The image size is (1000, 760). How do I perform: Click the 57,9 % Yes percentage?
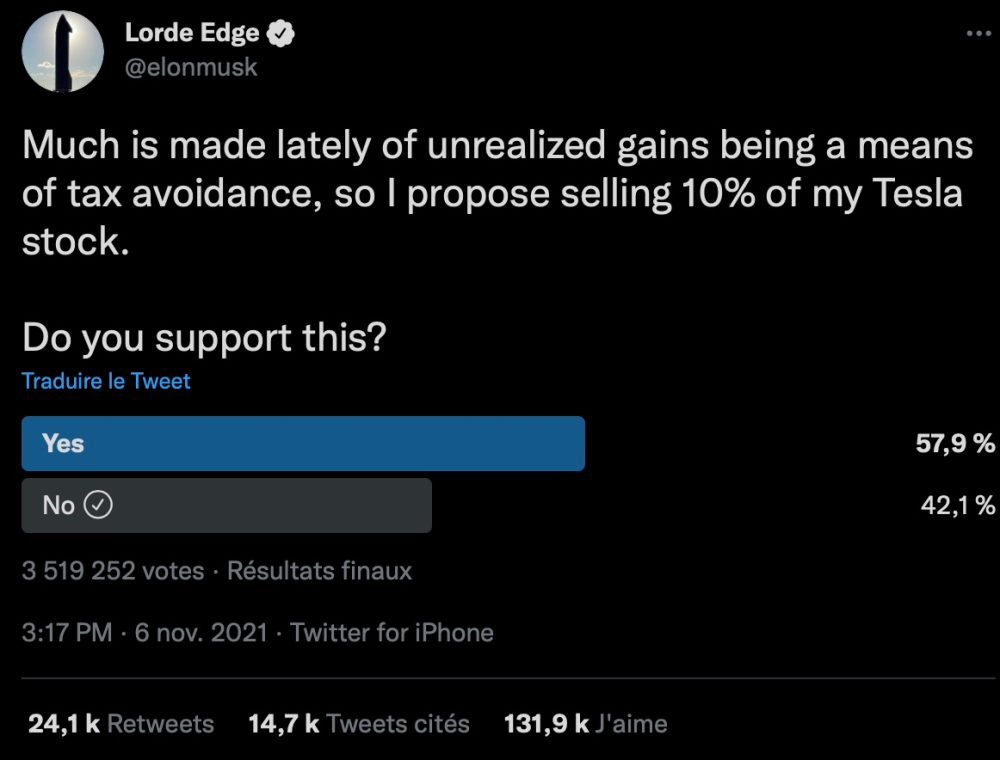[x=955, y=444]
